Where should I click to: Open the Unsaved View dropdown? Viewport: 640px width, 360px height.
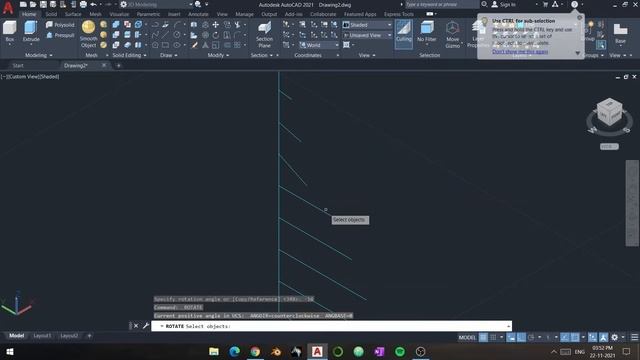[x=367, y=35]
